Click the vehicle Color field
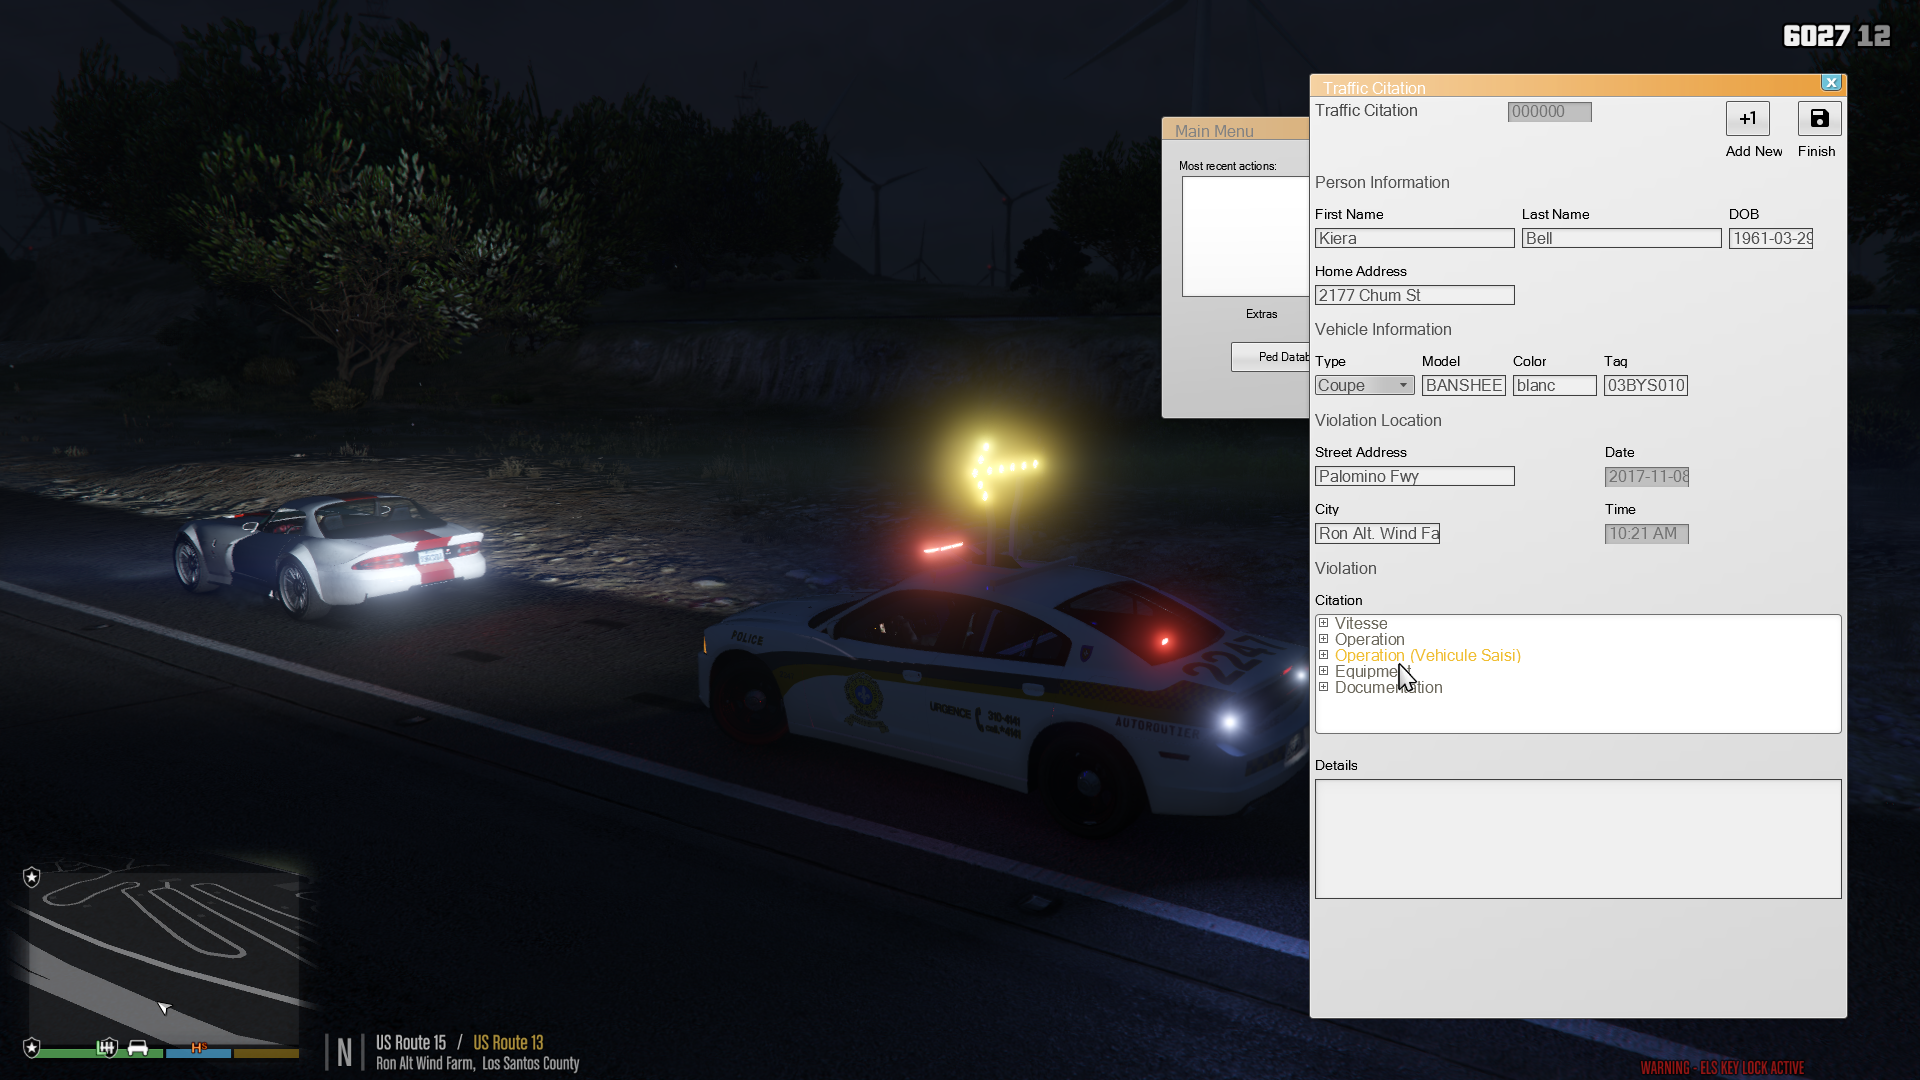 tap(1554, 385)
